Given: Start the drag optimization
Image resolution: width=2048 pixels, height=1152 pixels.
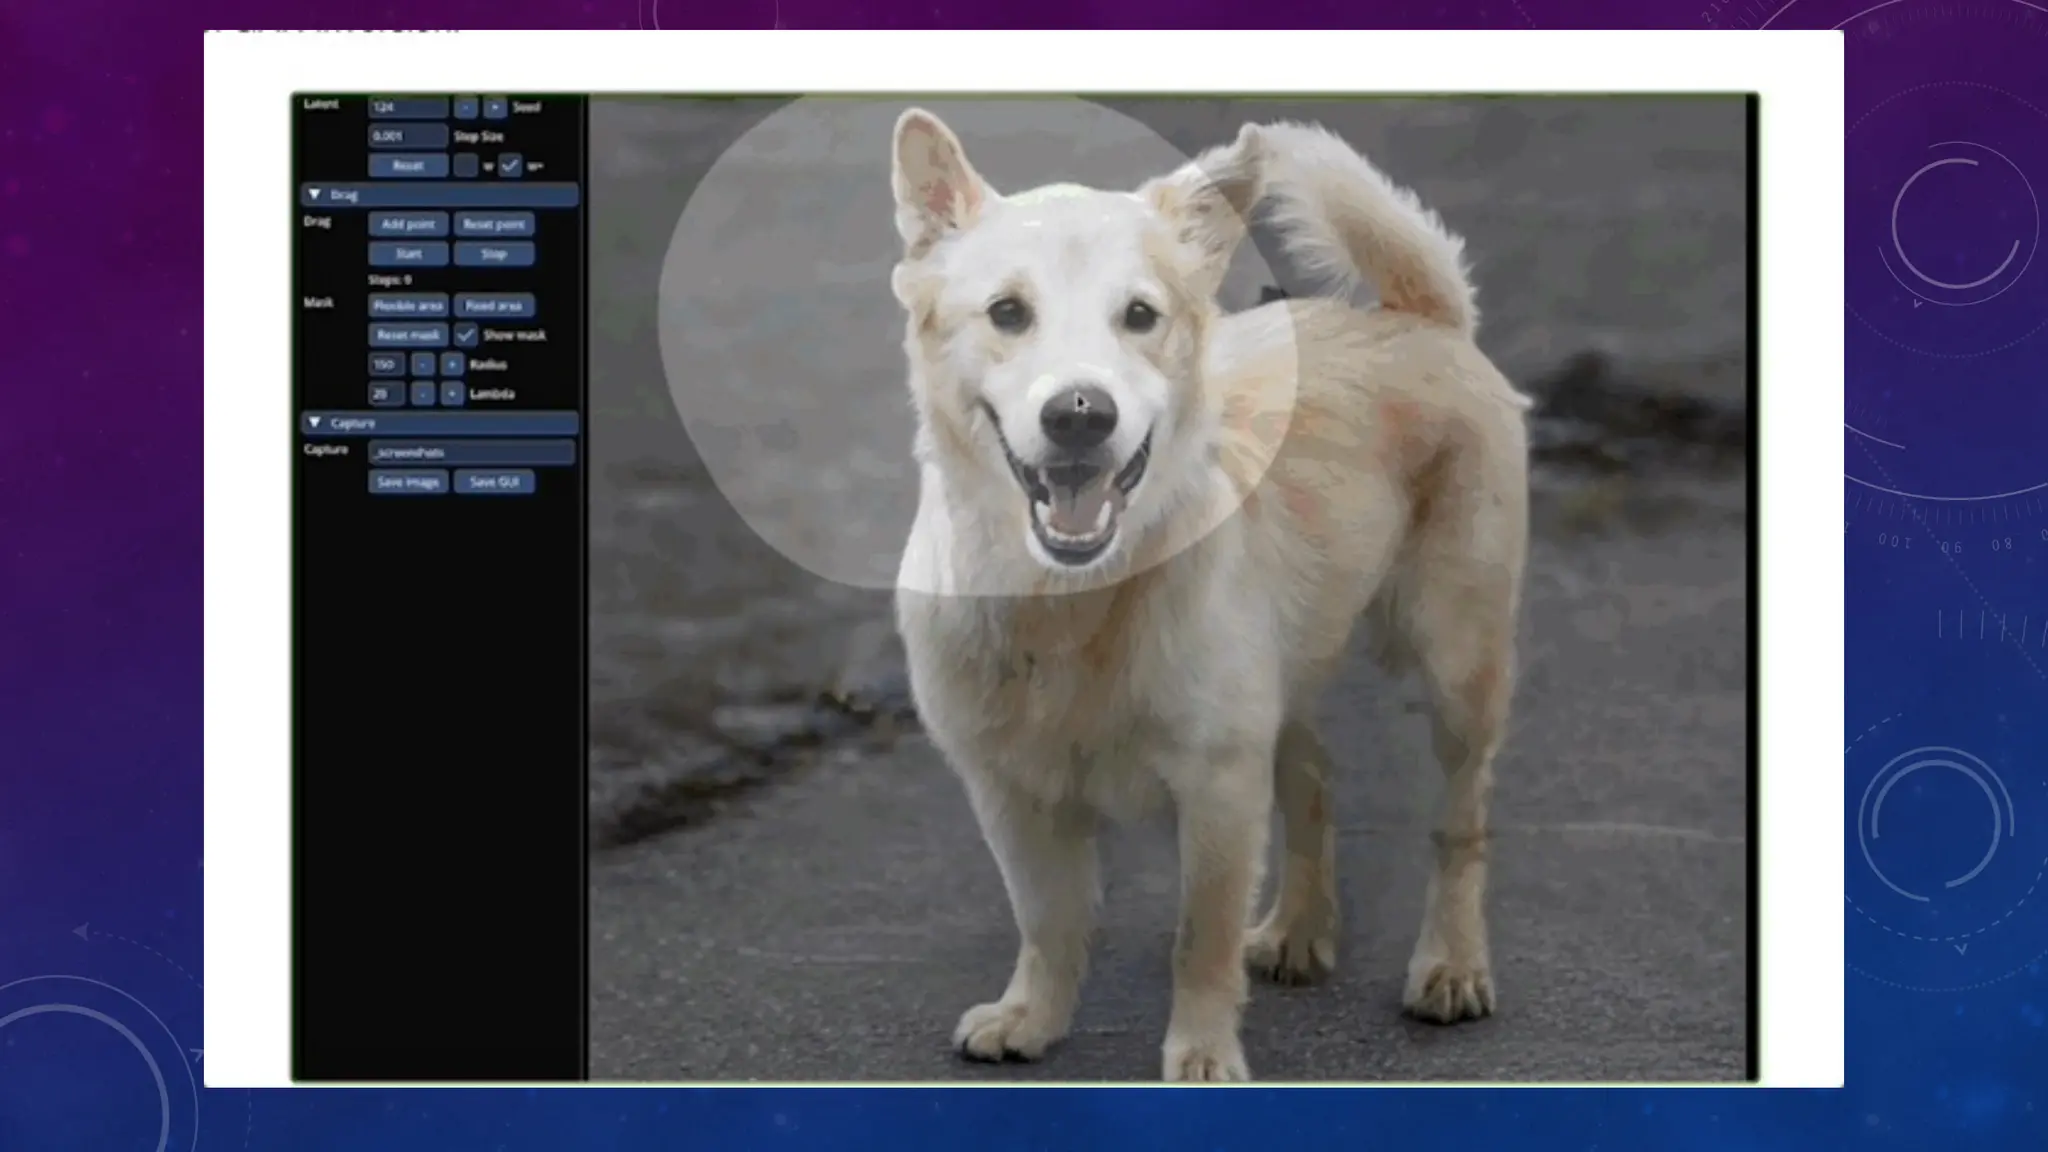Looking at the screenshot, I should point(408,254).
